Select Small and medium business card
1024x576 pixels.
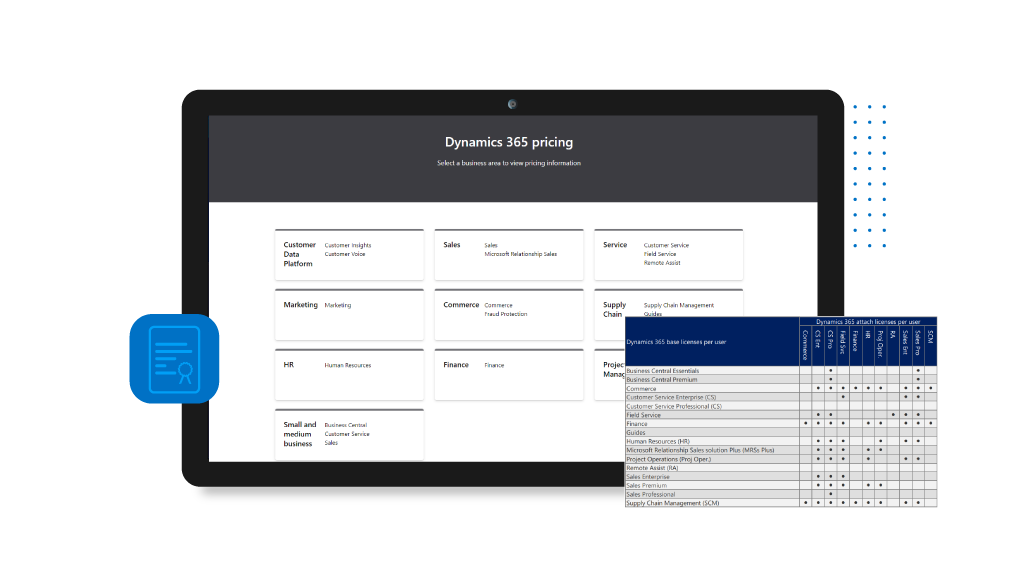tap(349, 434)
